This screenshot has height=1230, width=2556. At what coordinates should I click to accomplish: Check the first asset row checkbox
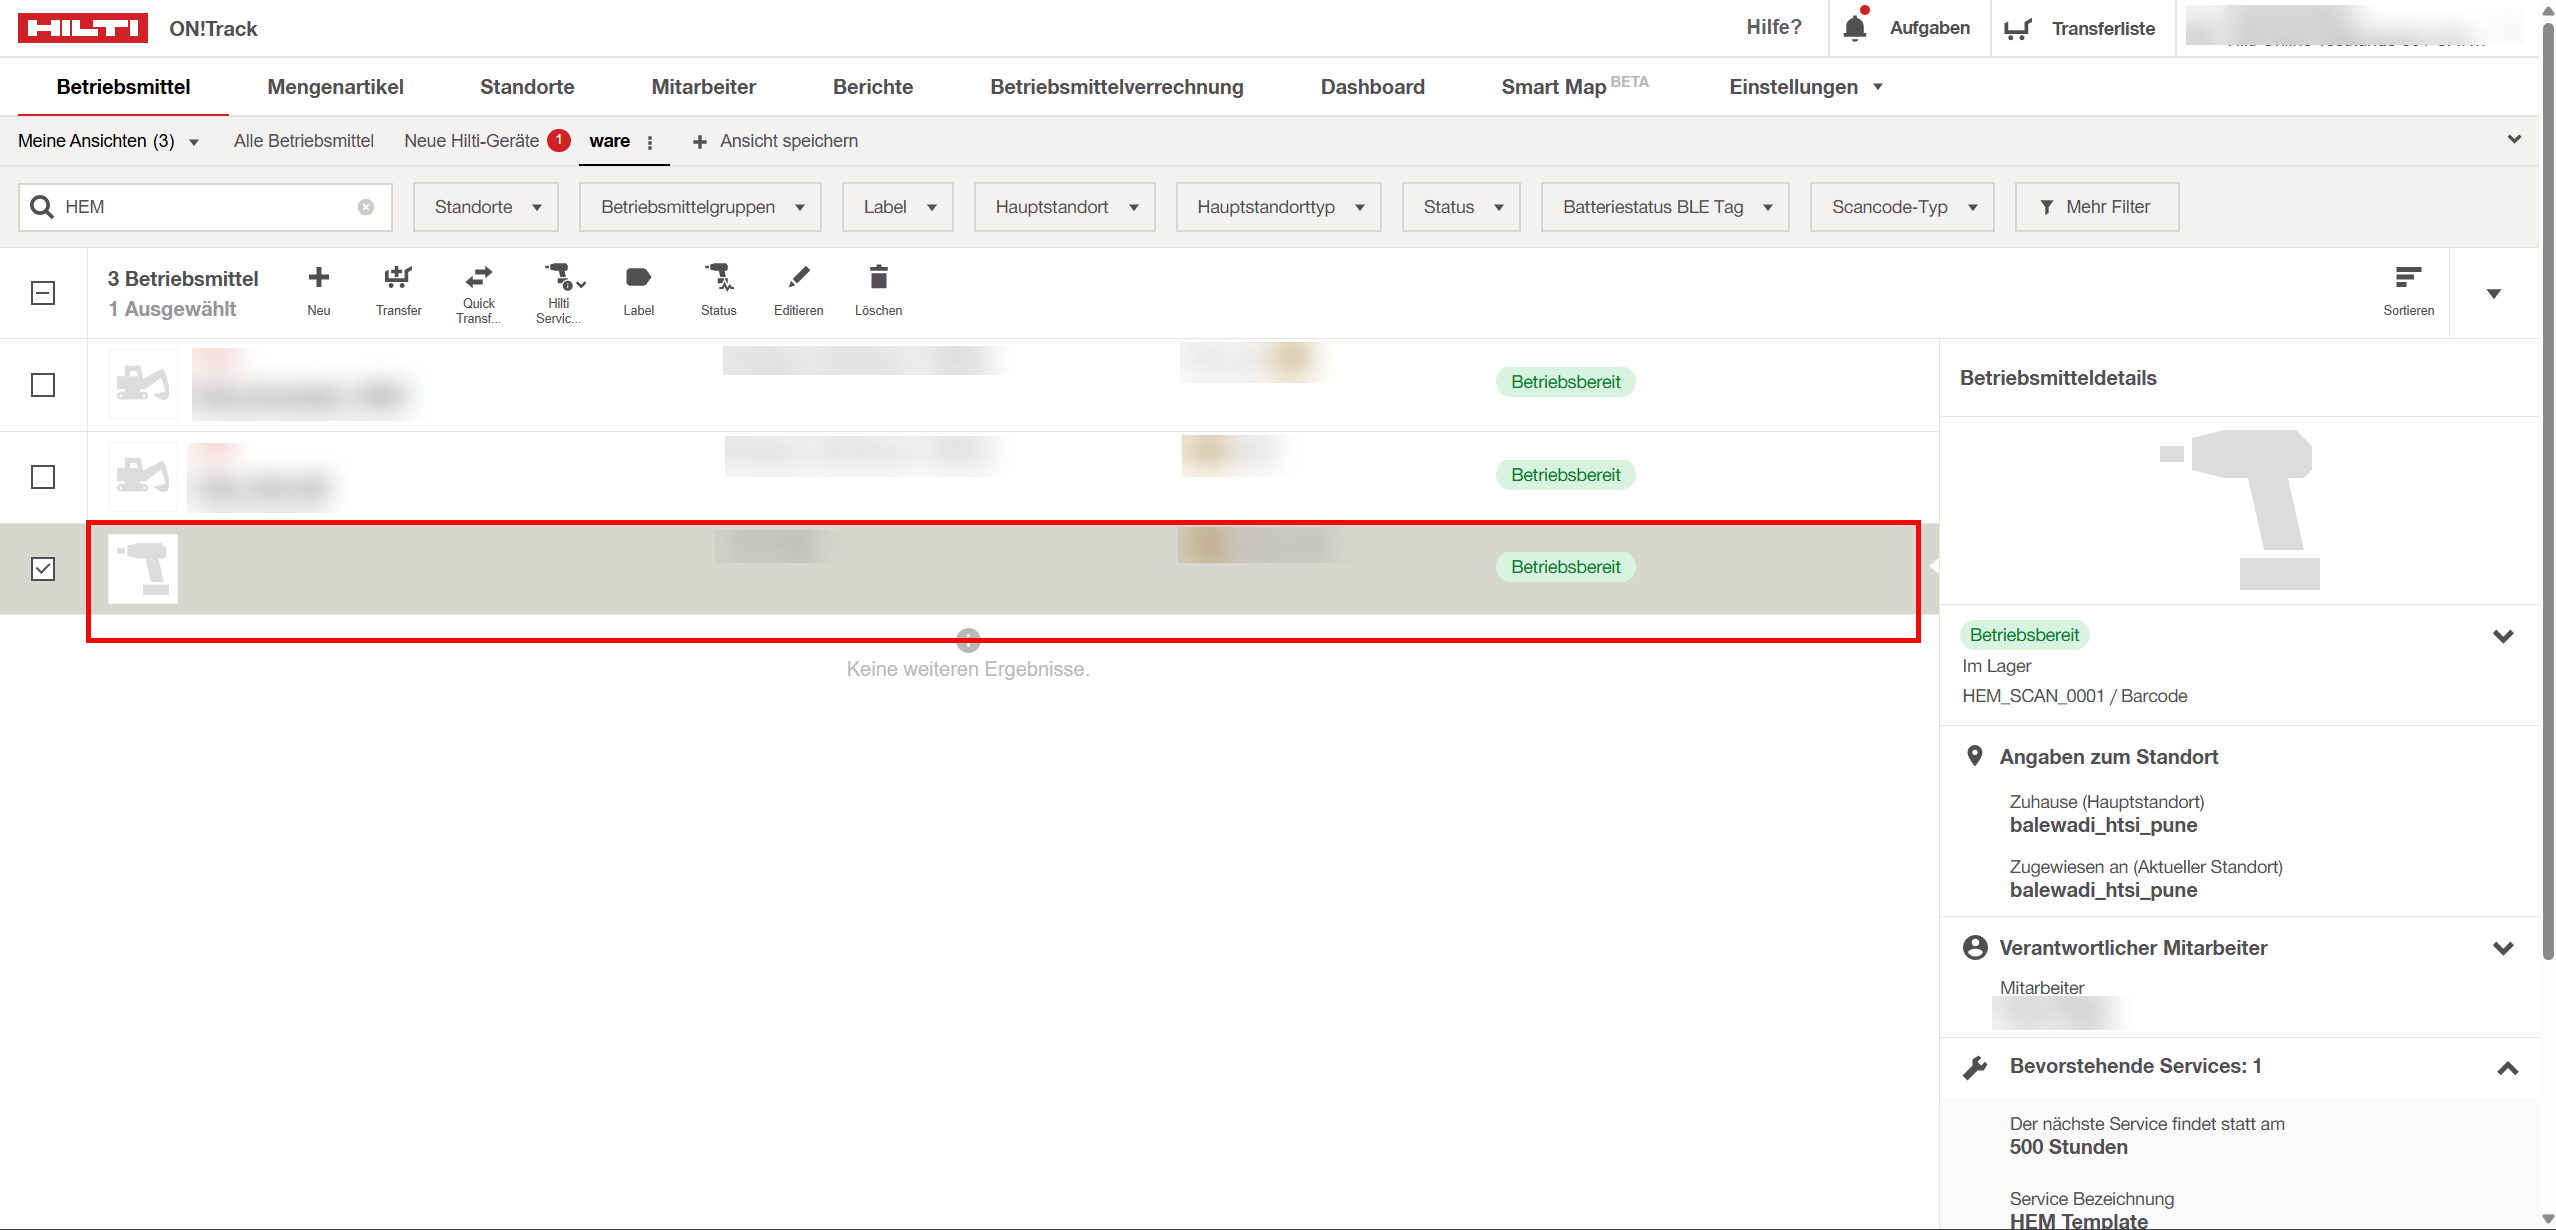click(43, 385)
